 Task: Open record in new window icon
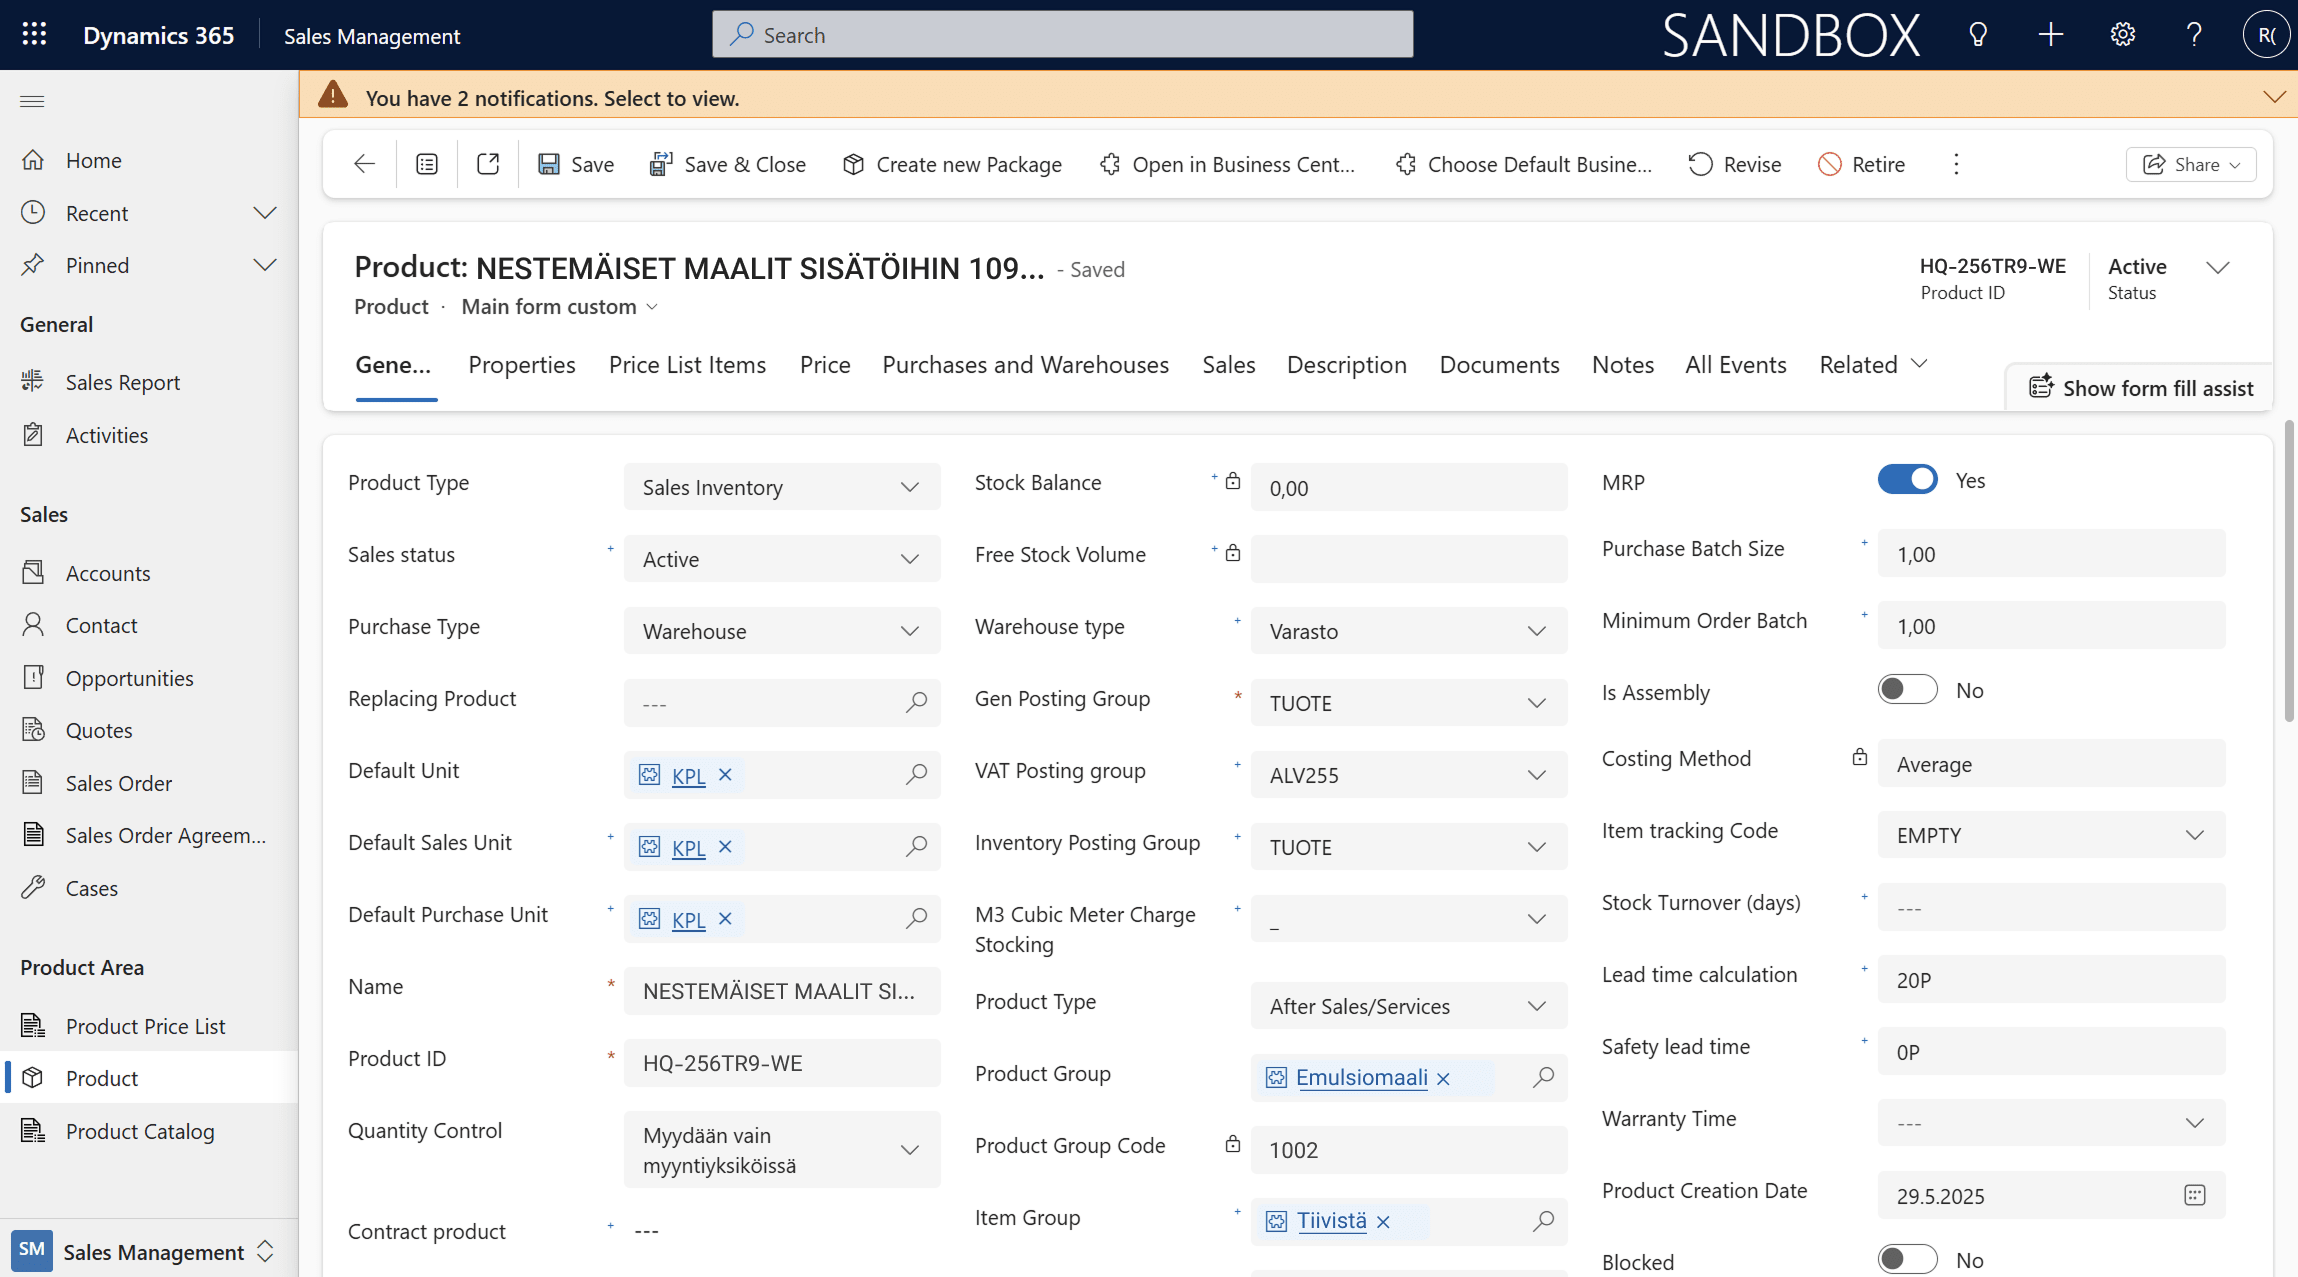488,164
